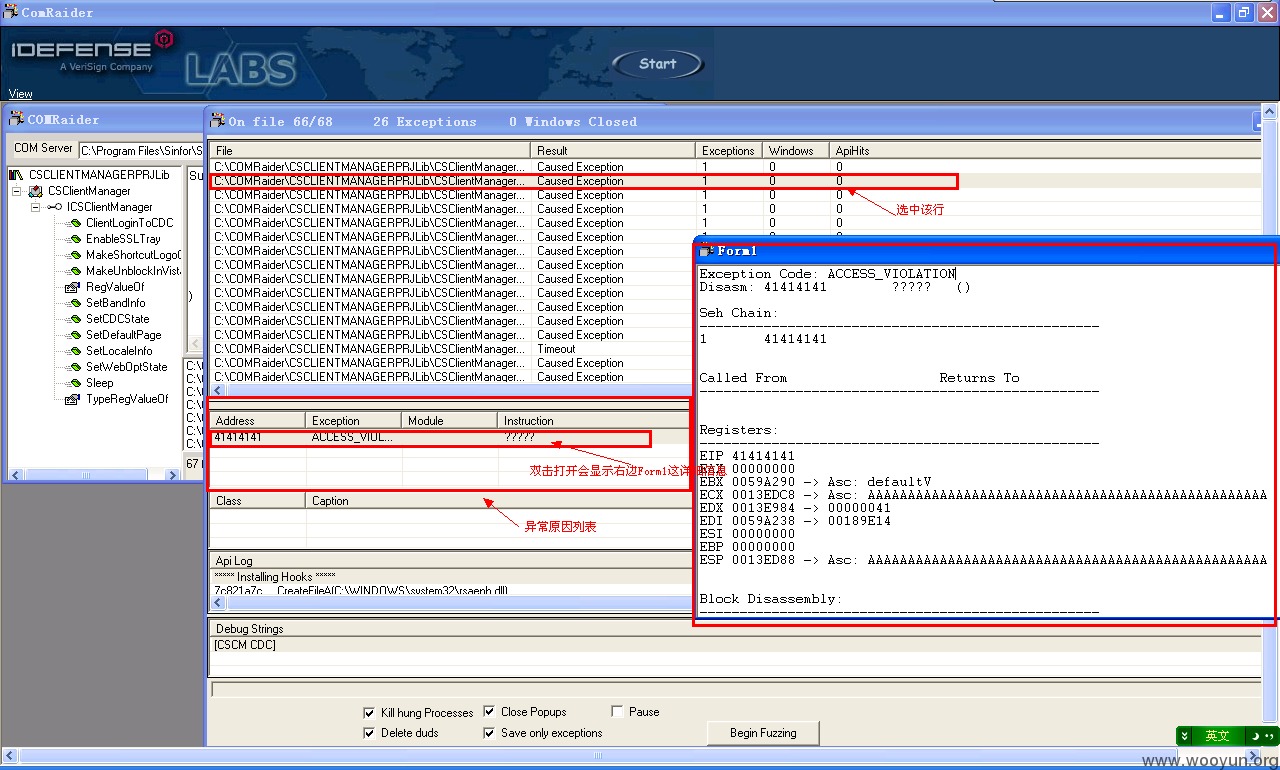Click the SetLocaleInfo method icon
Image resolution: width=1280 pixels, height=770 pixels.
tap(73, 351)
